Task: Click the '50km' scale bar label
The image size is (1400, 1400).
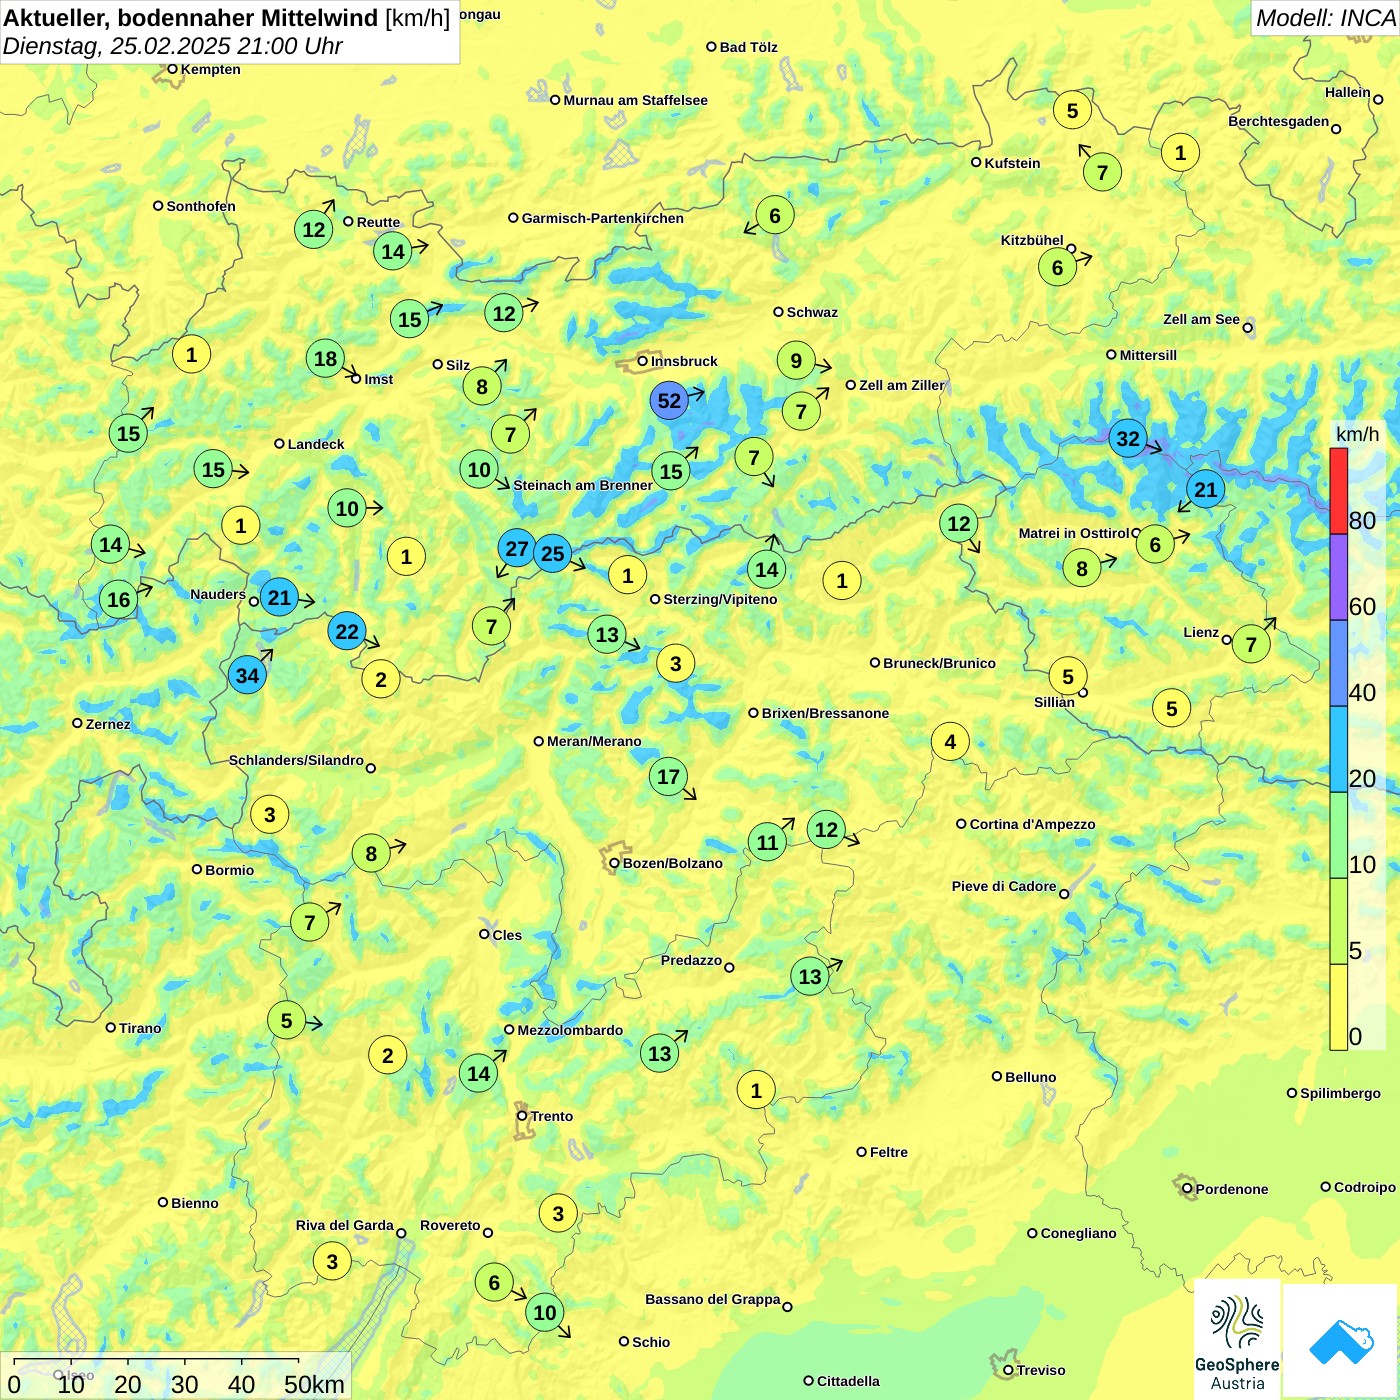Action: pos(314,1384)
